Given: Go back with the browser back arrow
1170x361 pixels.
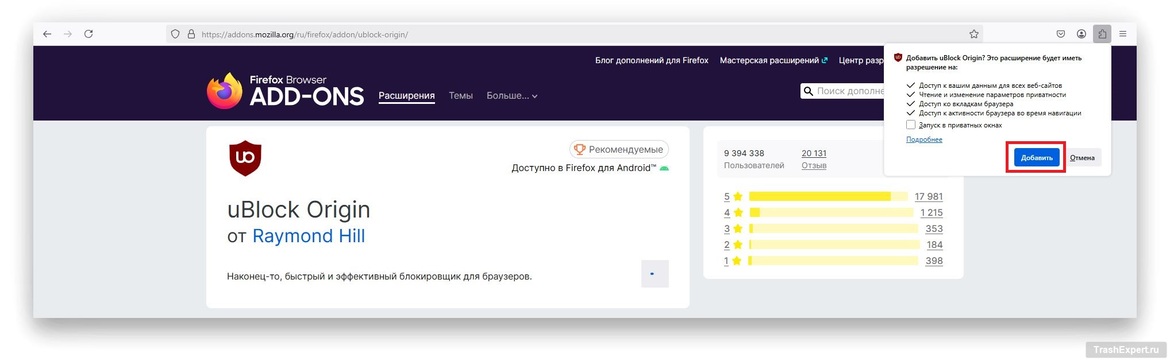Looking at the screenshot, I should (47, 34).
